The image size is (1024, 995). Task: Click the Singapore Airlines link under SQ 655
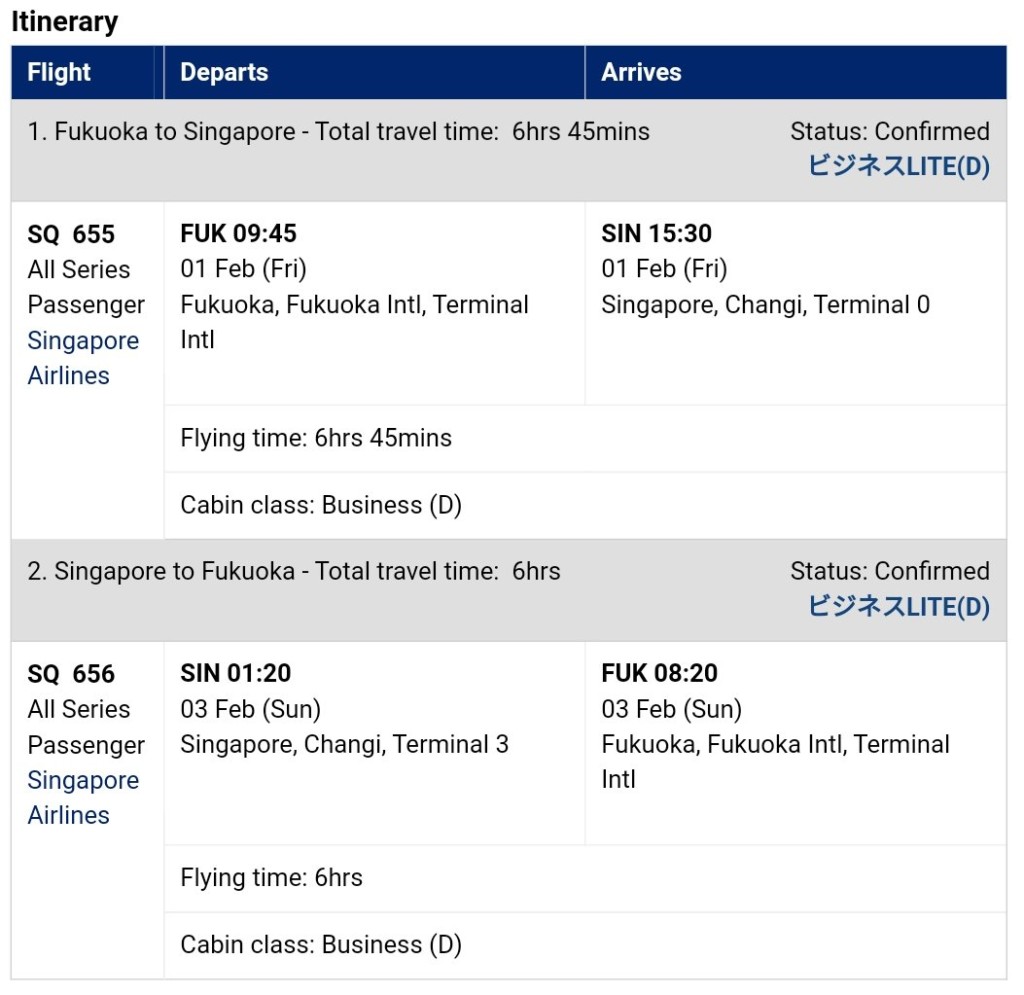pyautogui.click(x=83, y=358)
